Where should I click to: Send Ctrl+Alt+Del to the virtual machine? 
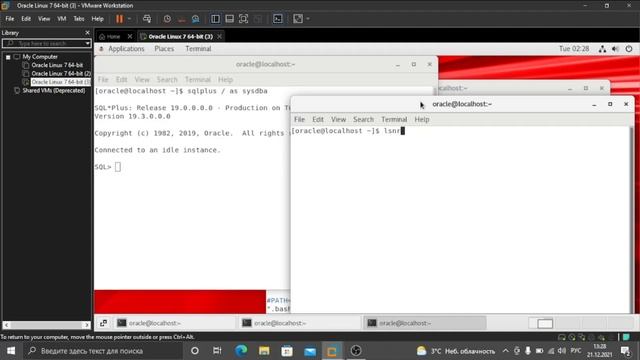(x=147, y=19)
